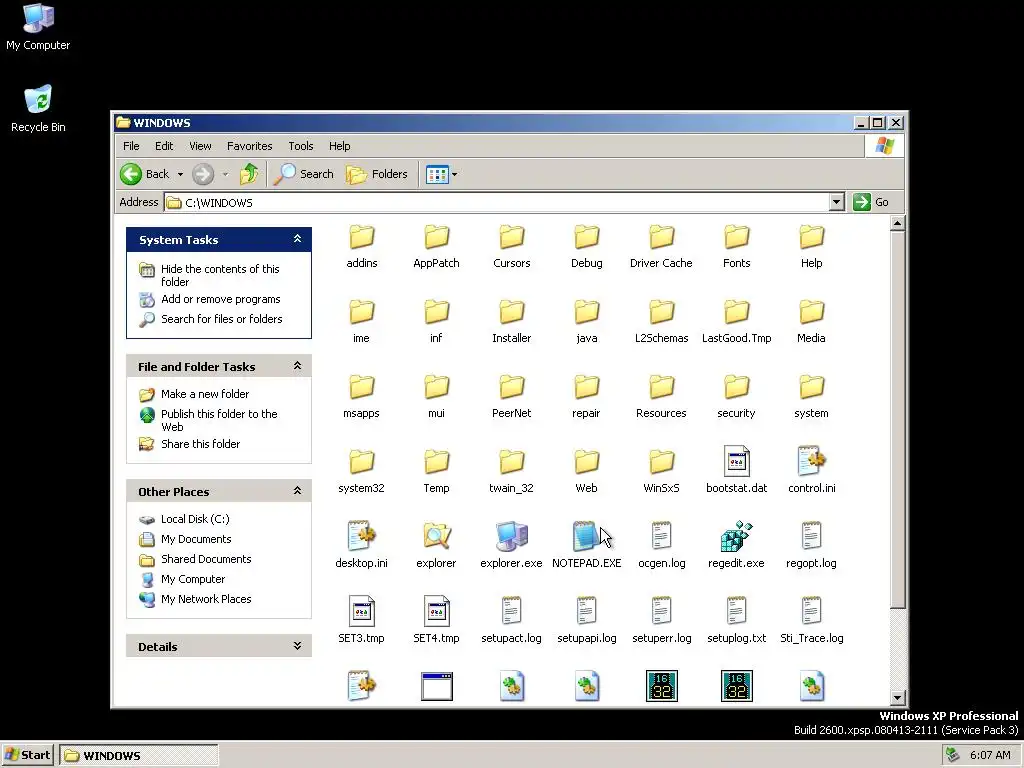Open Local Disk (C:) in Other Places

195,519
